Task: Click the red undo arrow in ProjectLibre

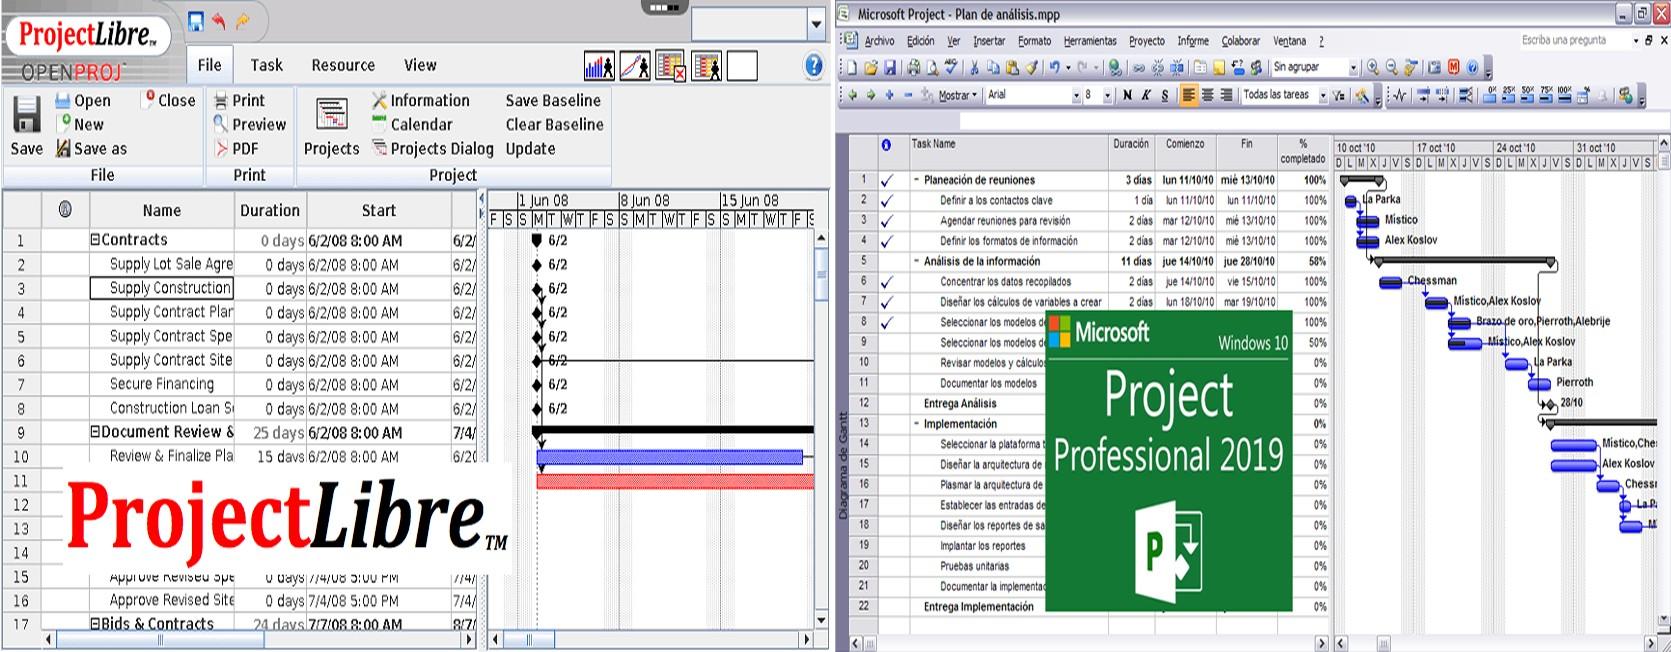Action: [x=219, y=21]
